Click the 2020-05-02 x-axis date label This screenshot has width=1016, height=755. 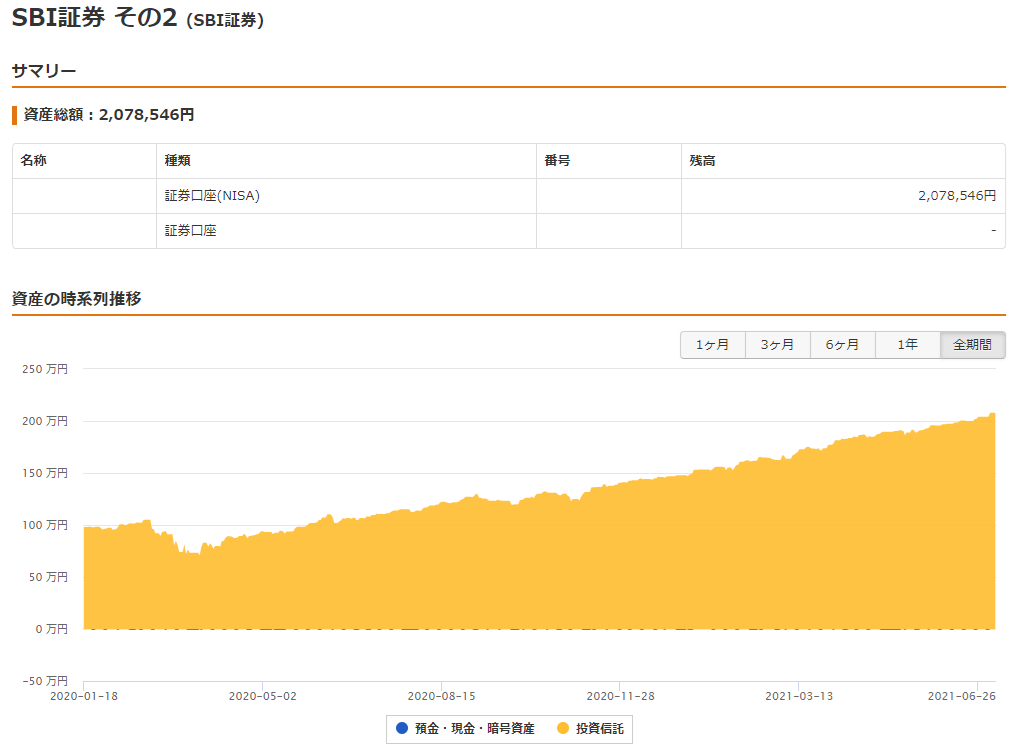[x=262, y=696]
